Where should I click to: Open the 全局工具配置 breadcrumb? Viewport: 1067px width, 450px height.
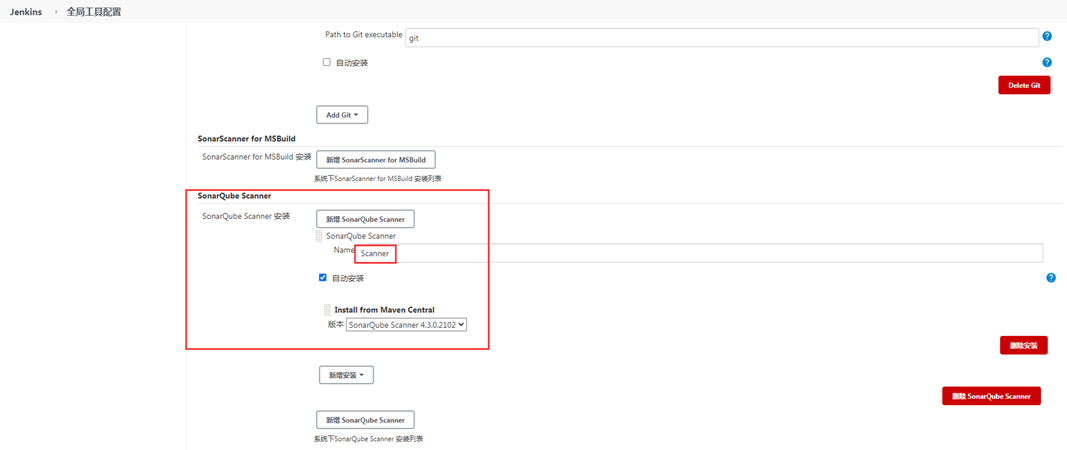tap(94, 12)
